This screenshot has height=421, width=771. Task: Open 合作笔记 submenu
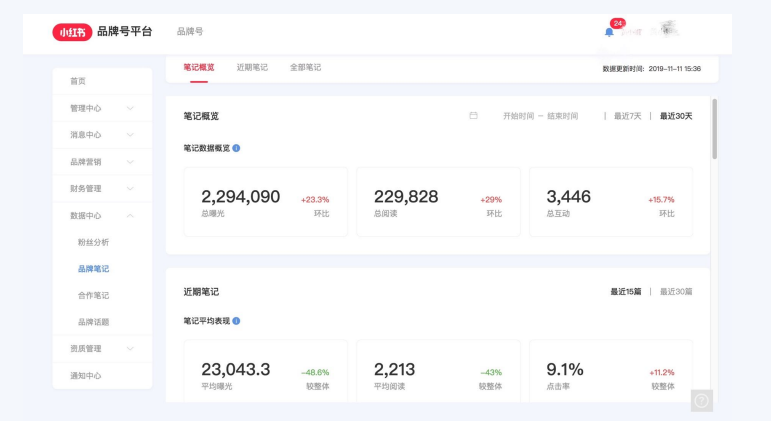93,295
